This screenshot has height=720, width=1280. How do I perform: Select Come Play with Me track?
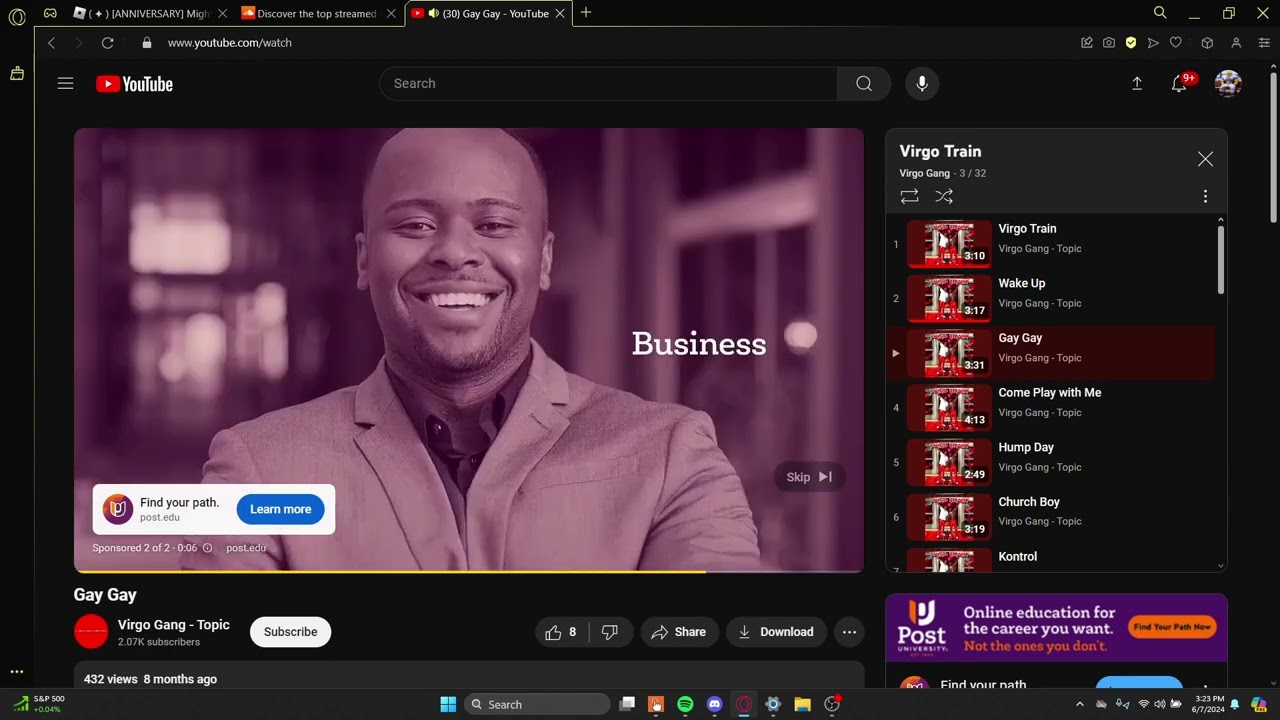[x=1050, y=407]
